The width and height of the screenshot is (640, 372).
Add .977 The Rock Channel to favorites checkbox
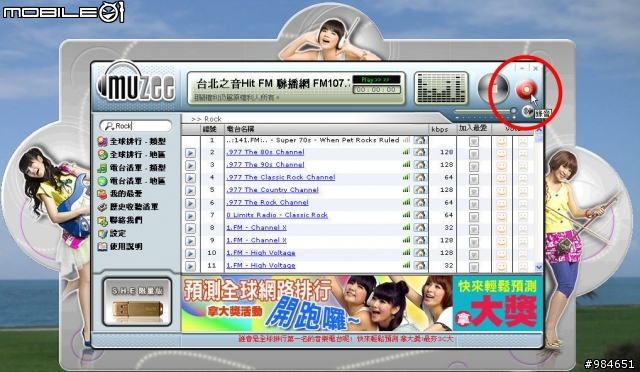tap(473, 205)
